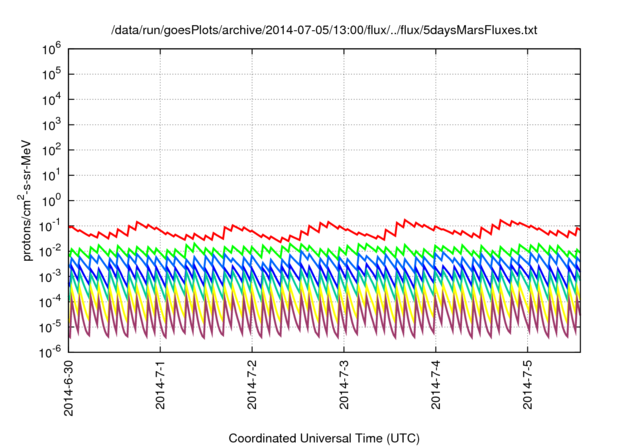Click the 10^-3 y-axis tick label
Screen dimensions: 640x448
[x=51, y=277]
